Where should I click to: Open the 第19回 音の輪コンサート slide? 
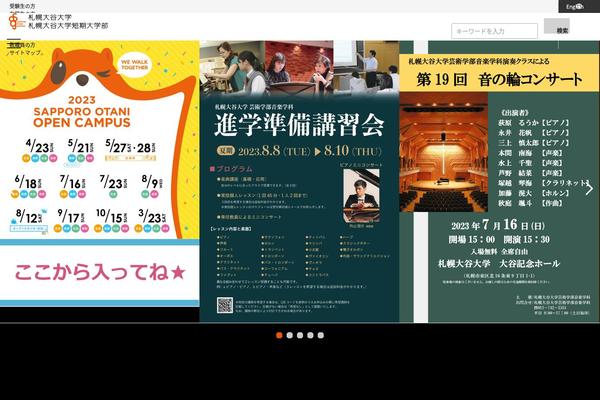point(499,181)
